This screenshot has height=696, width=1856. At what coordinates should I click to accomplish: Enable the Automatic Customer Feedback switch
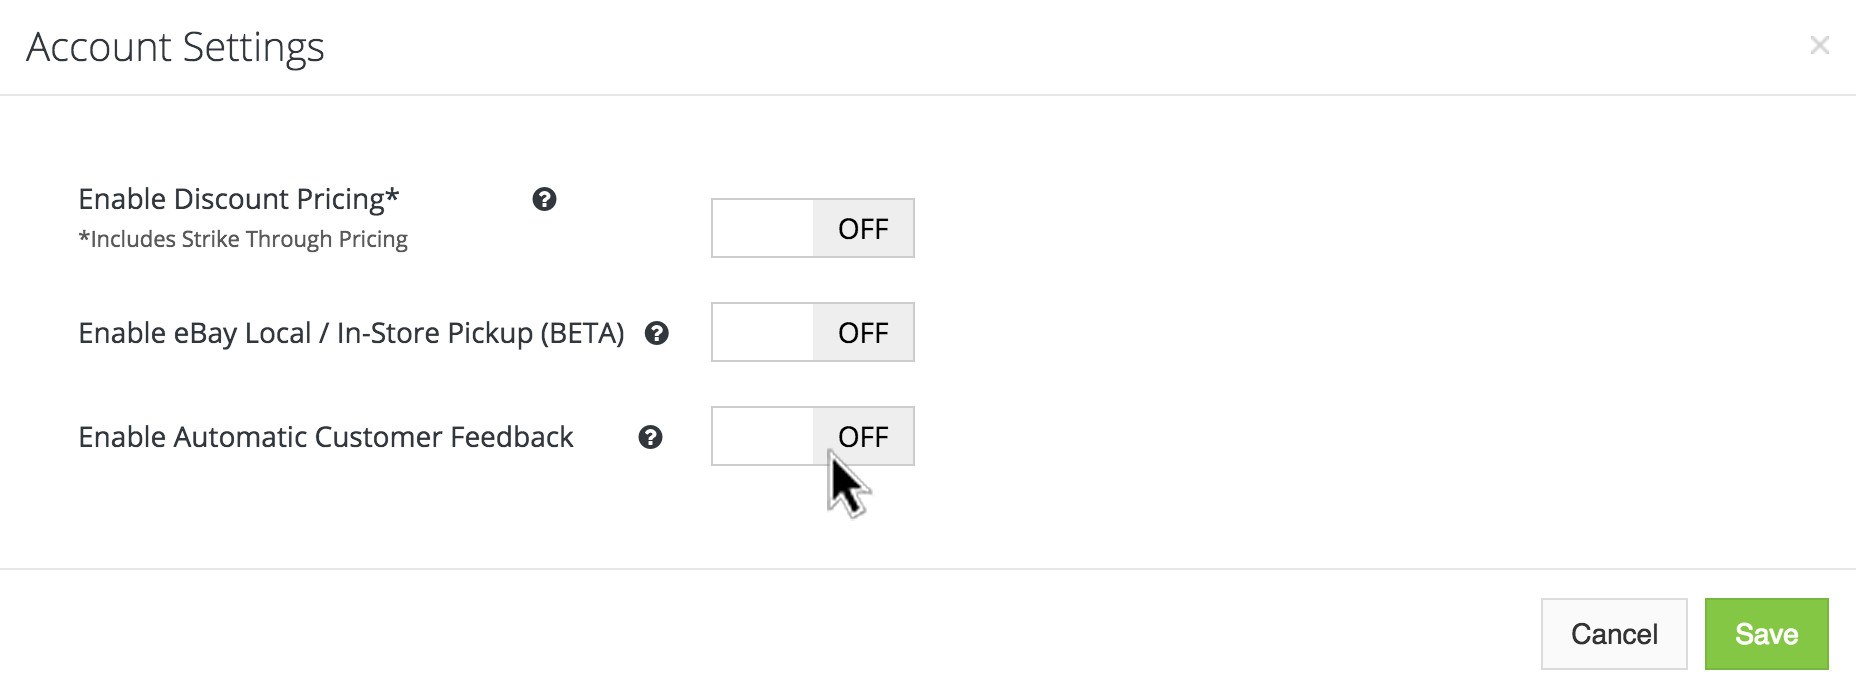point(812,436)
